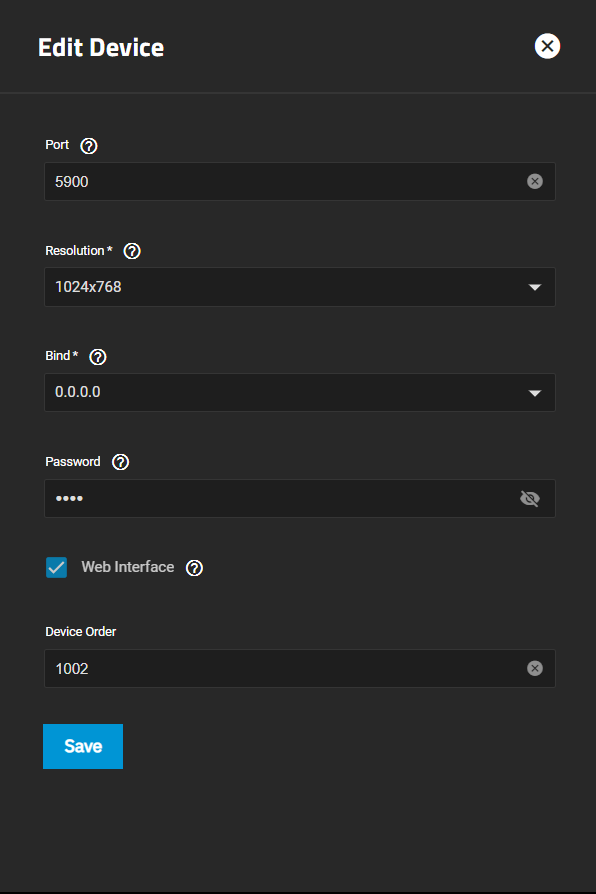
Task: Open the Port help tooltip icon
Action: (88, 146)
